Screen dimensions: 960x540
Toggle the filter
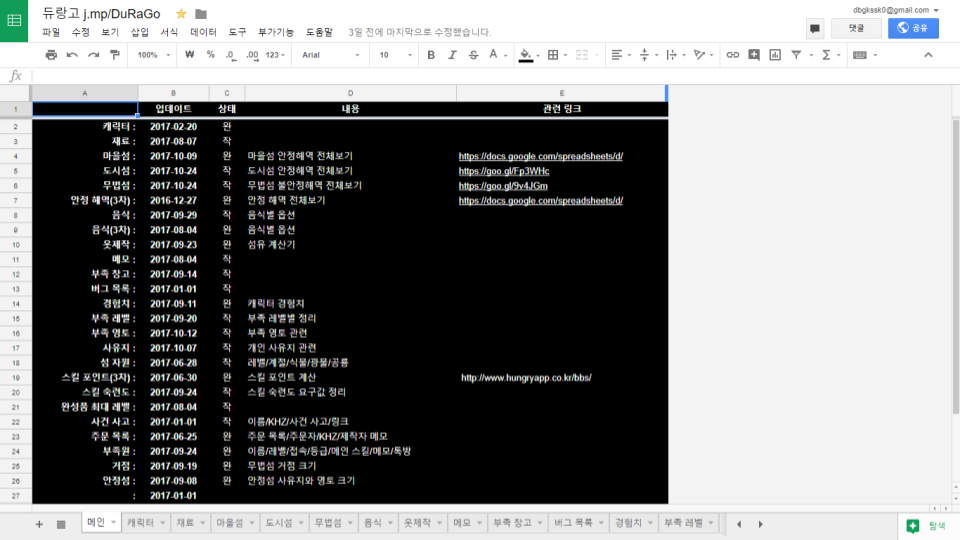[796, 55]
